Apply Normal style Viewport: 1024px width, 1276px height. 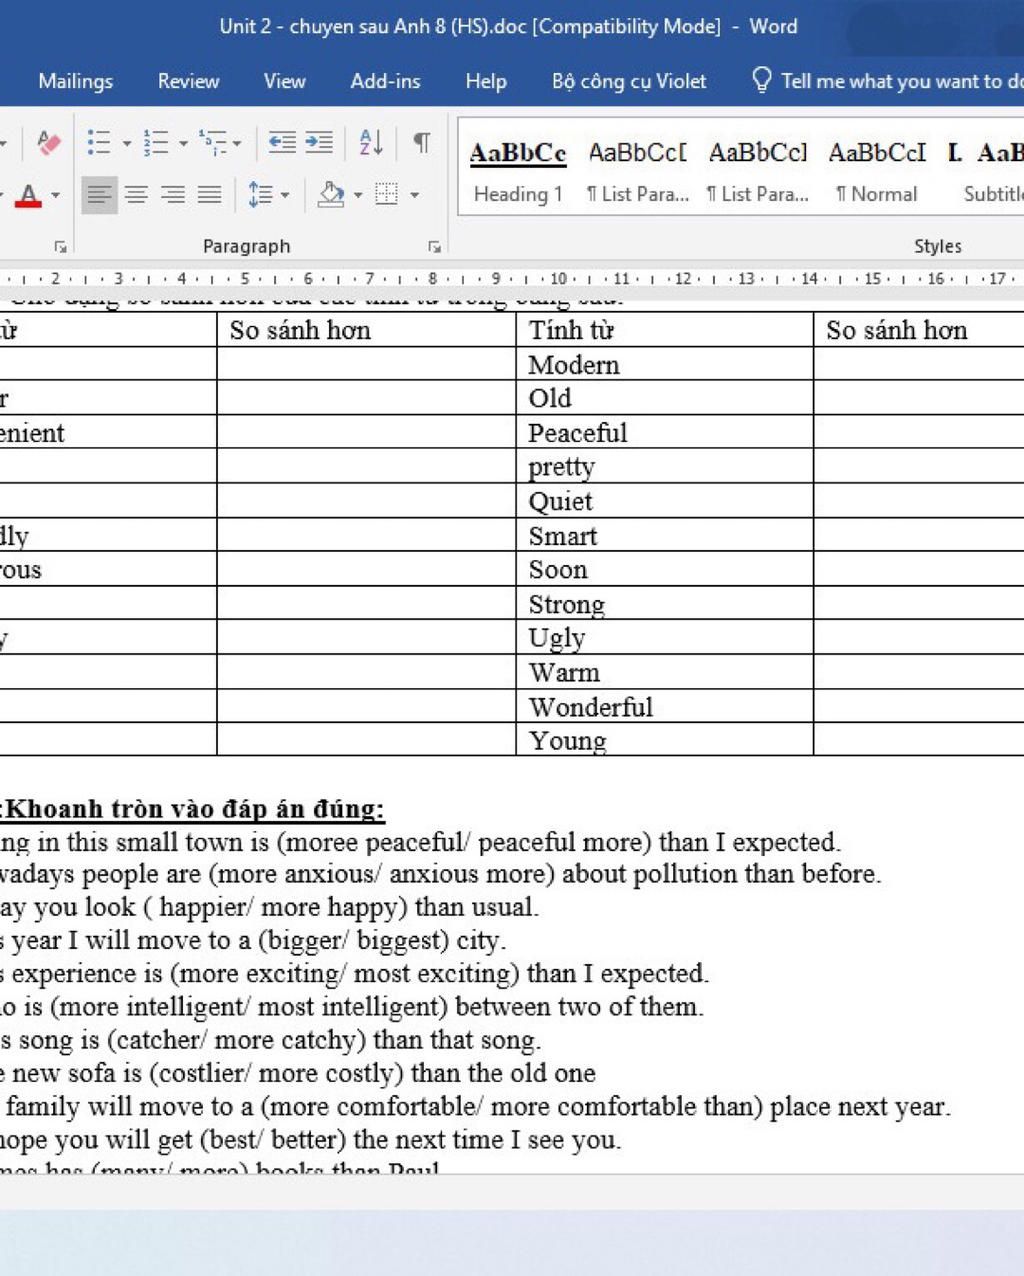877,172
